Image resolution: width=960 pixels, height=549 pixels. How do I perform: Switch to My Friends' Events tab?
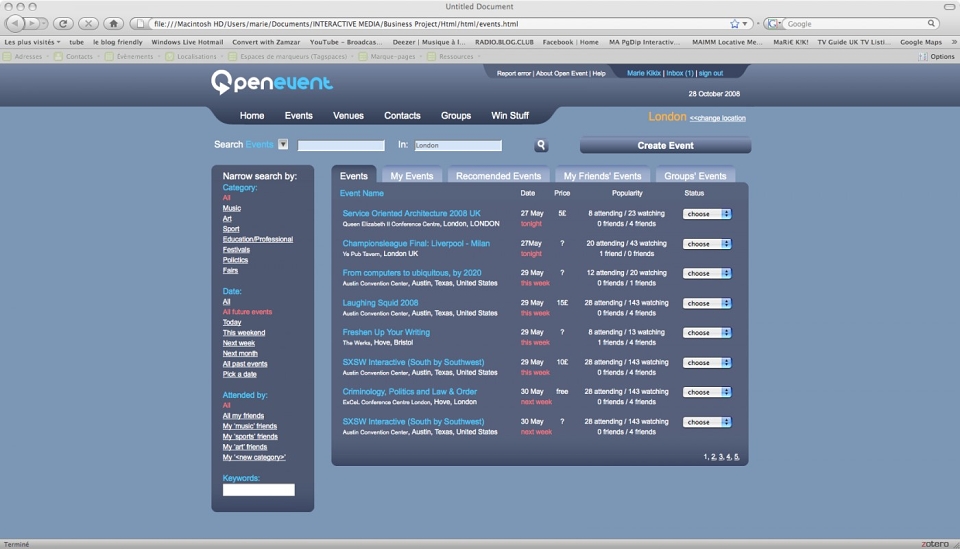point(602,176)
